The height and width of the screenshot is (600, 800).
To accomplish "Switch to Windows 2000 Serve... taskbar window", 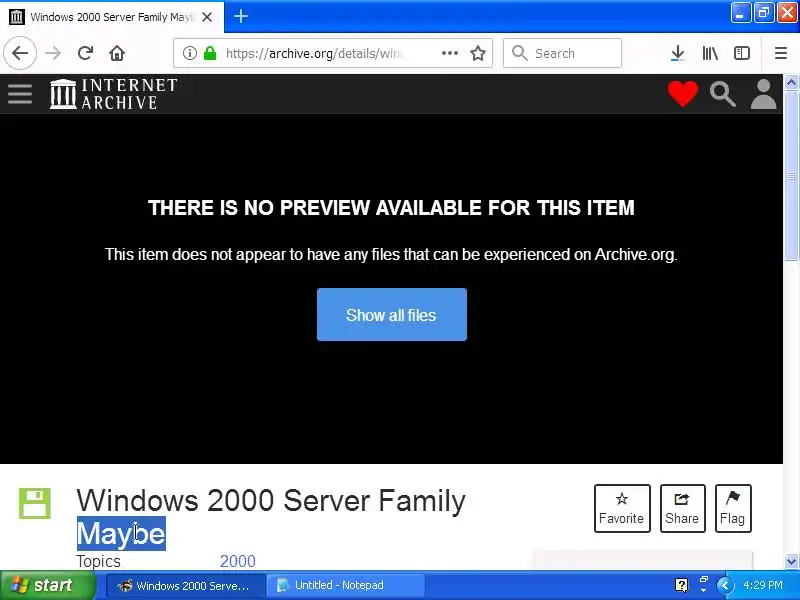I will tap(186, 585).
